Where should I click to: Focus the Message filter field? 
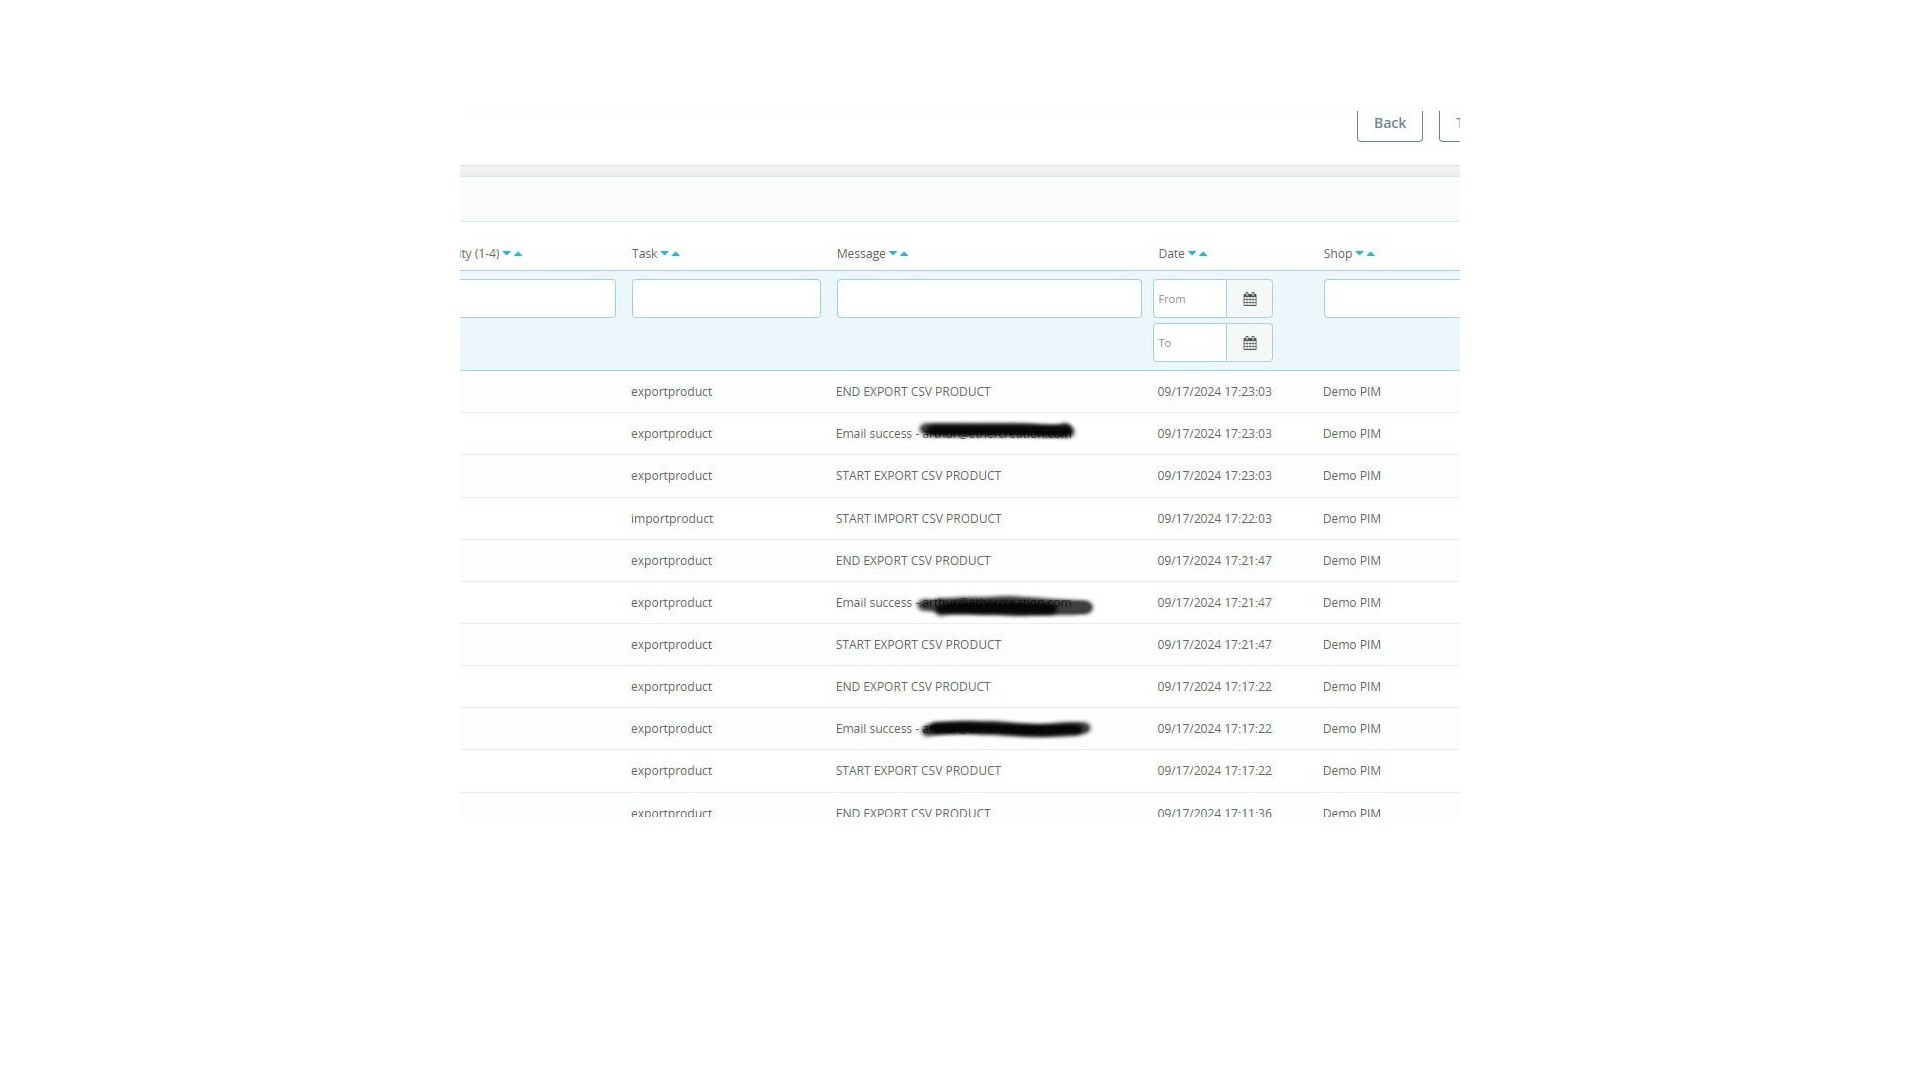point(988,299)
